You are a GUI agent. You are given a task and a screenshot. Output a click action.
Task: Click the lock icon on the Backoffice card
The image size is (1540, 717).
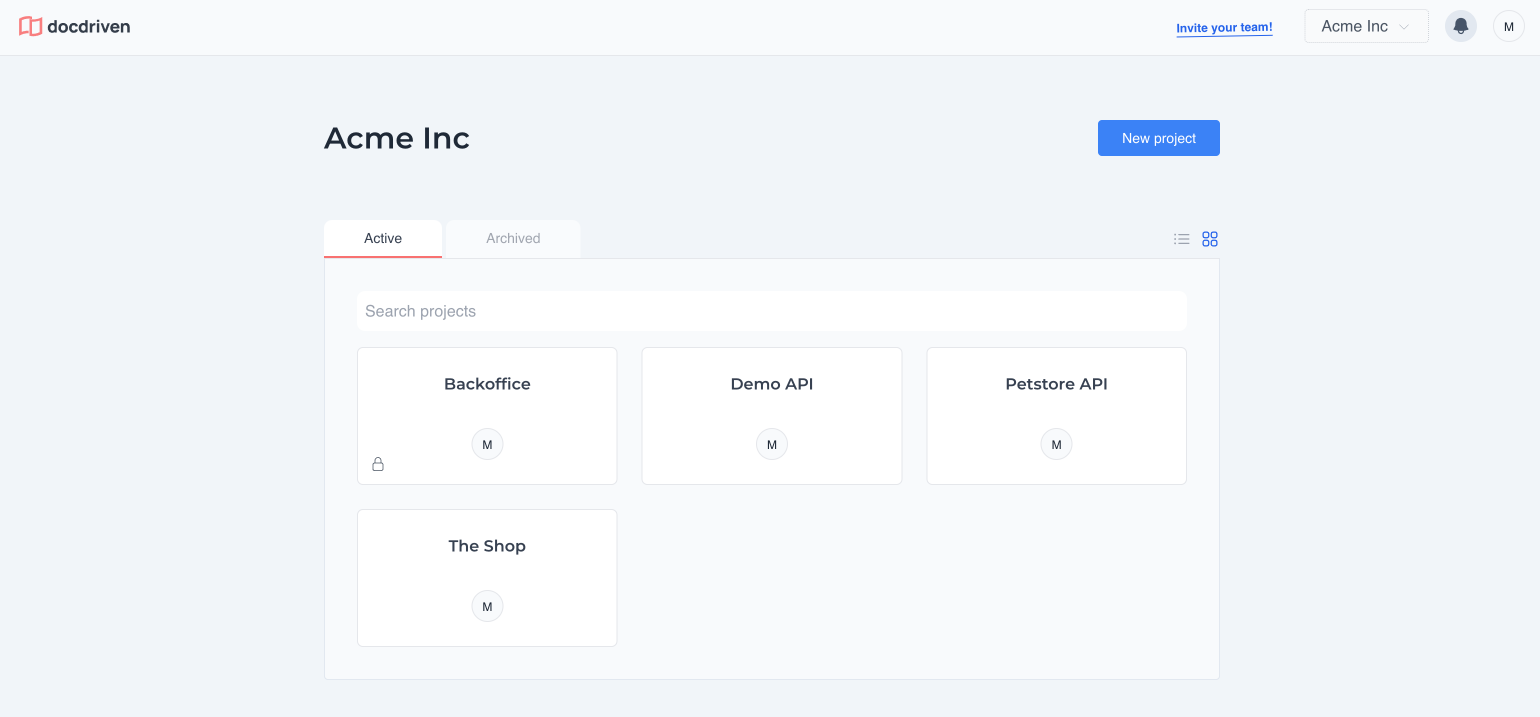pyautogui.click(x=378, y=463)
